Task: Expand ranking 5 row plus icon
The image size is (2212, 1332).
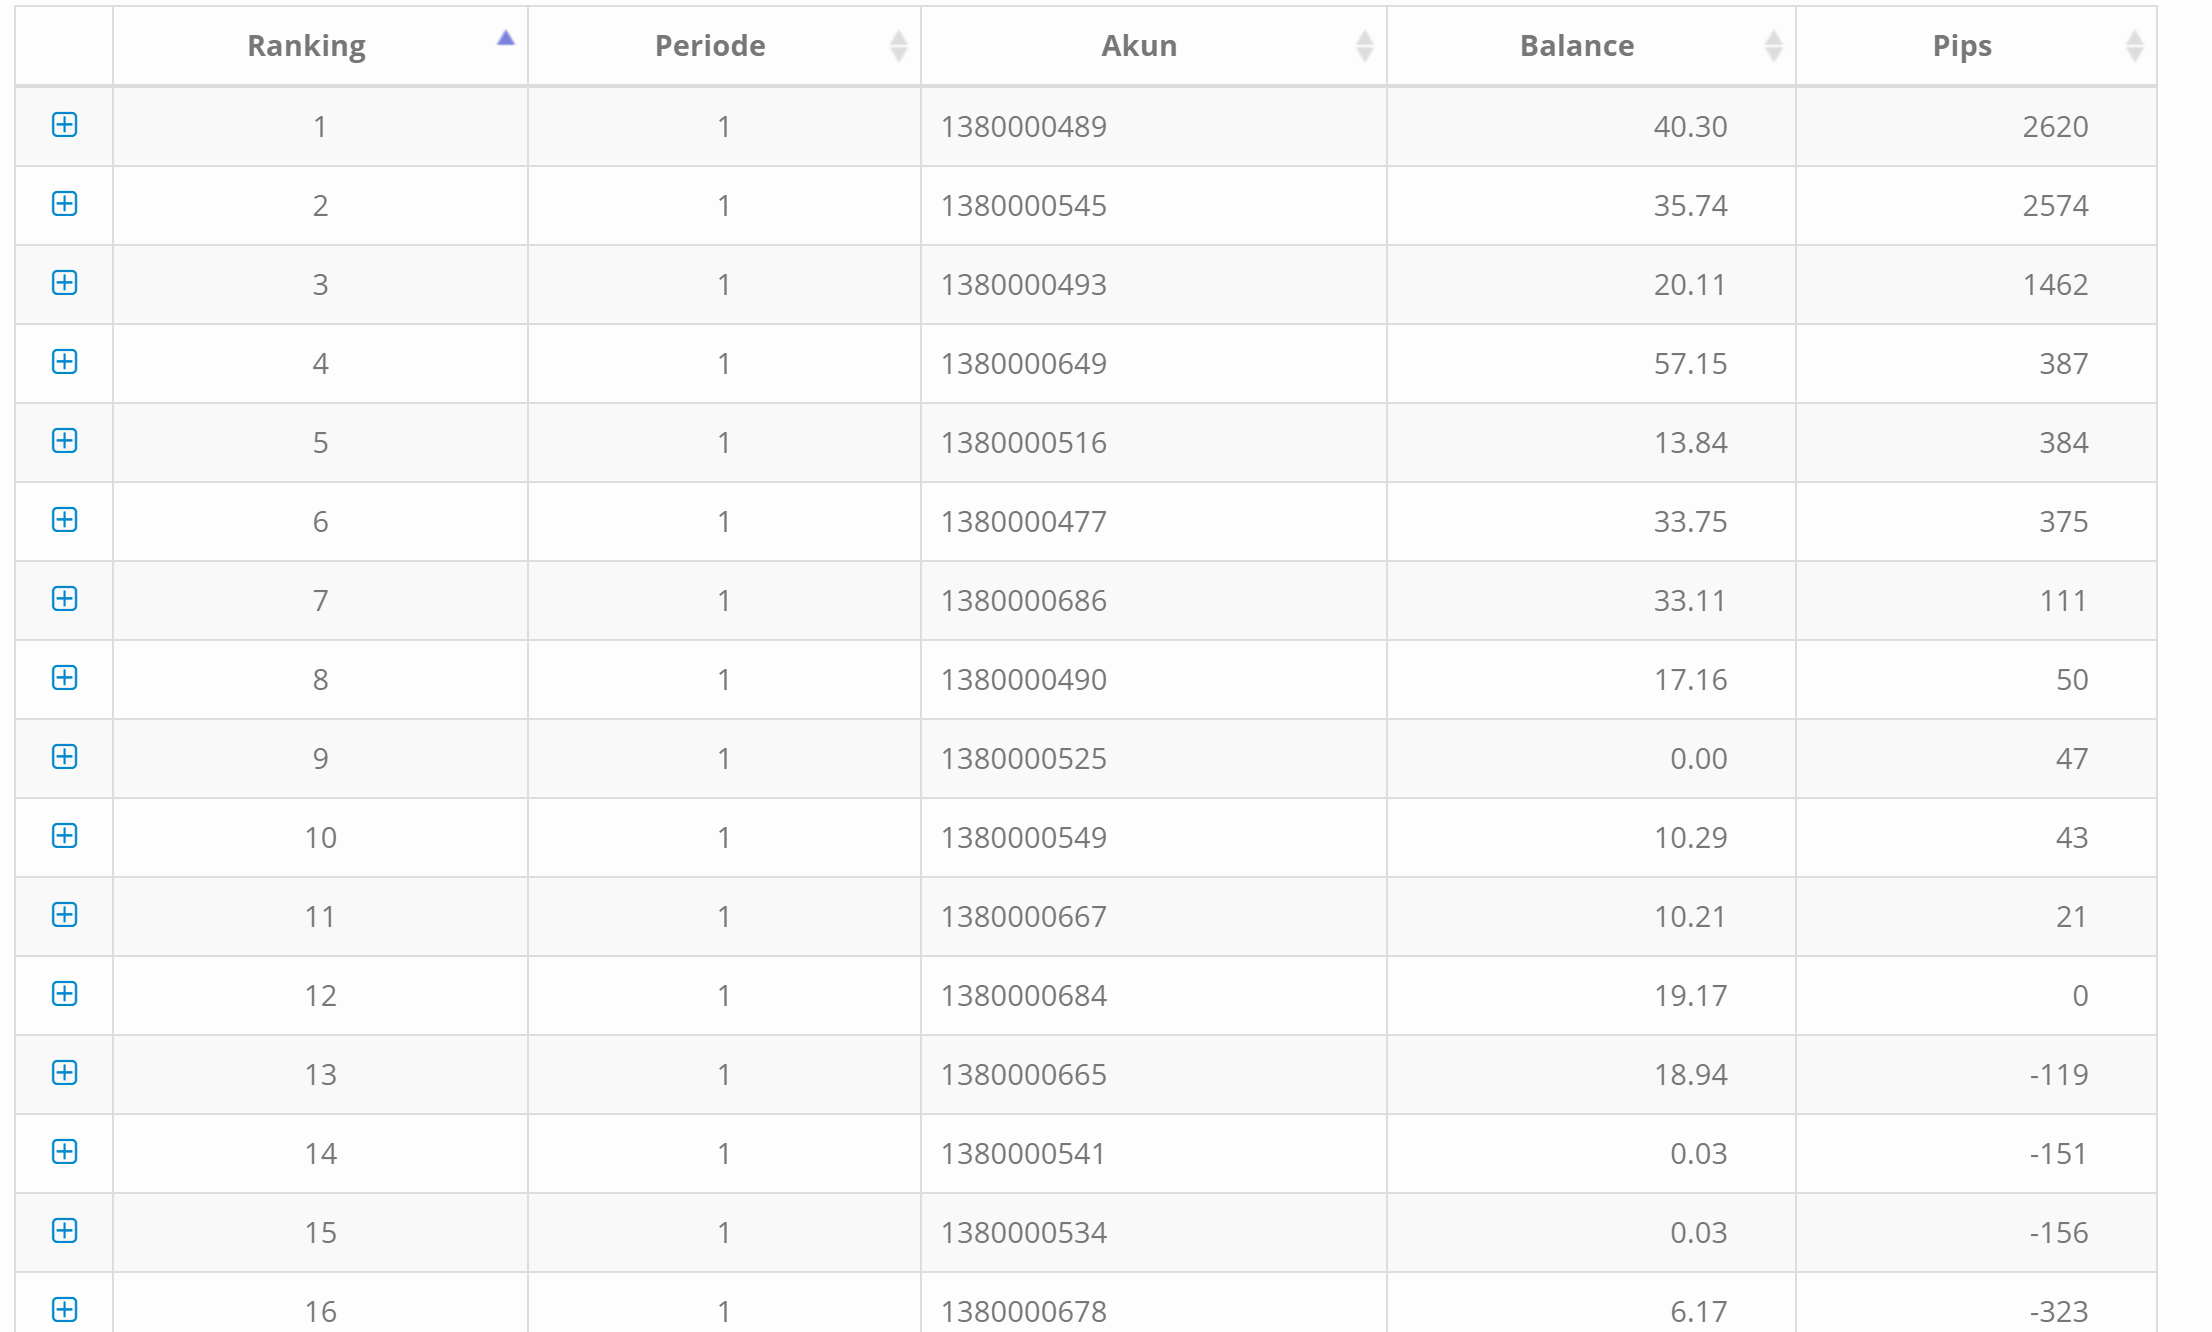Action: (64, 441)
